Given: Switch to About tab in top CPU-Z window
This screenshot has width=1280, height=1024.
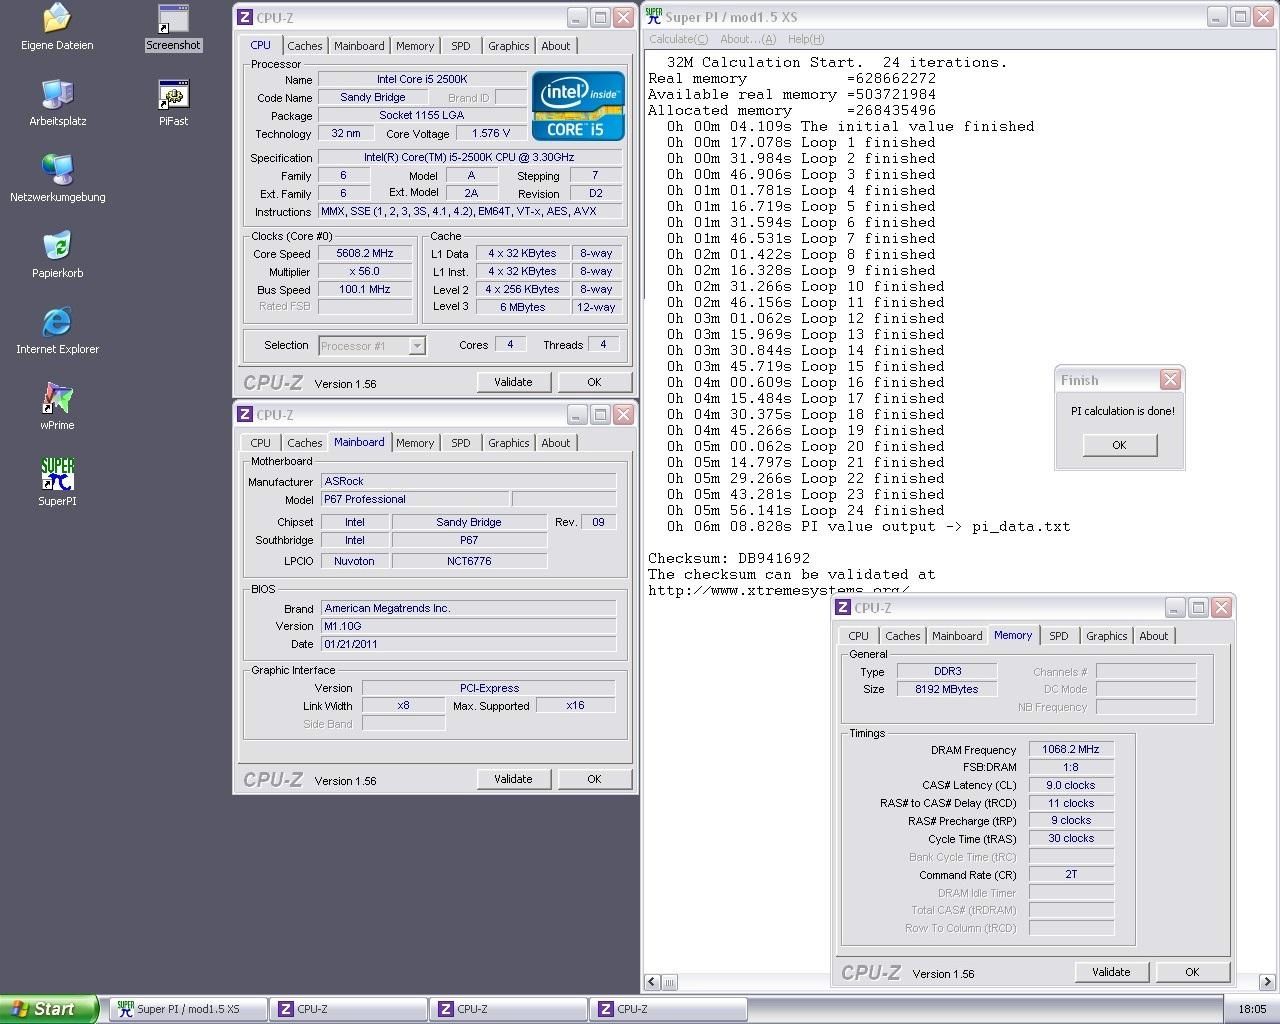Looking at the screenshot, I should click(556, 46).
